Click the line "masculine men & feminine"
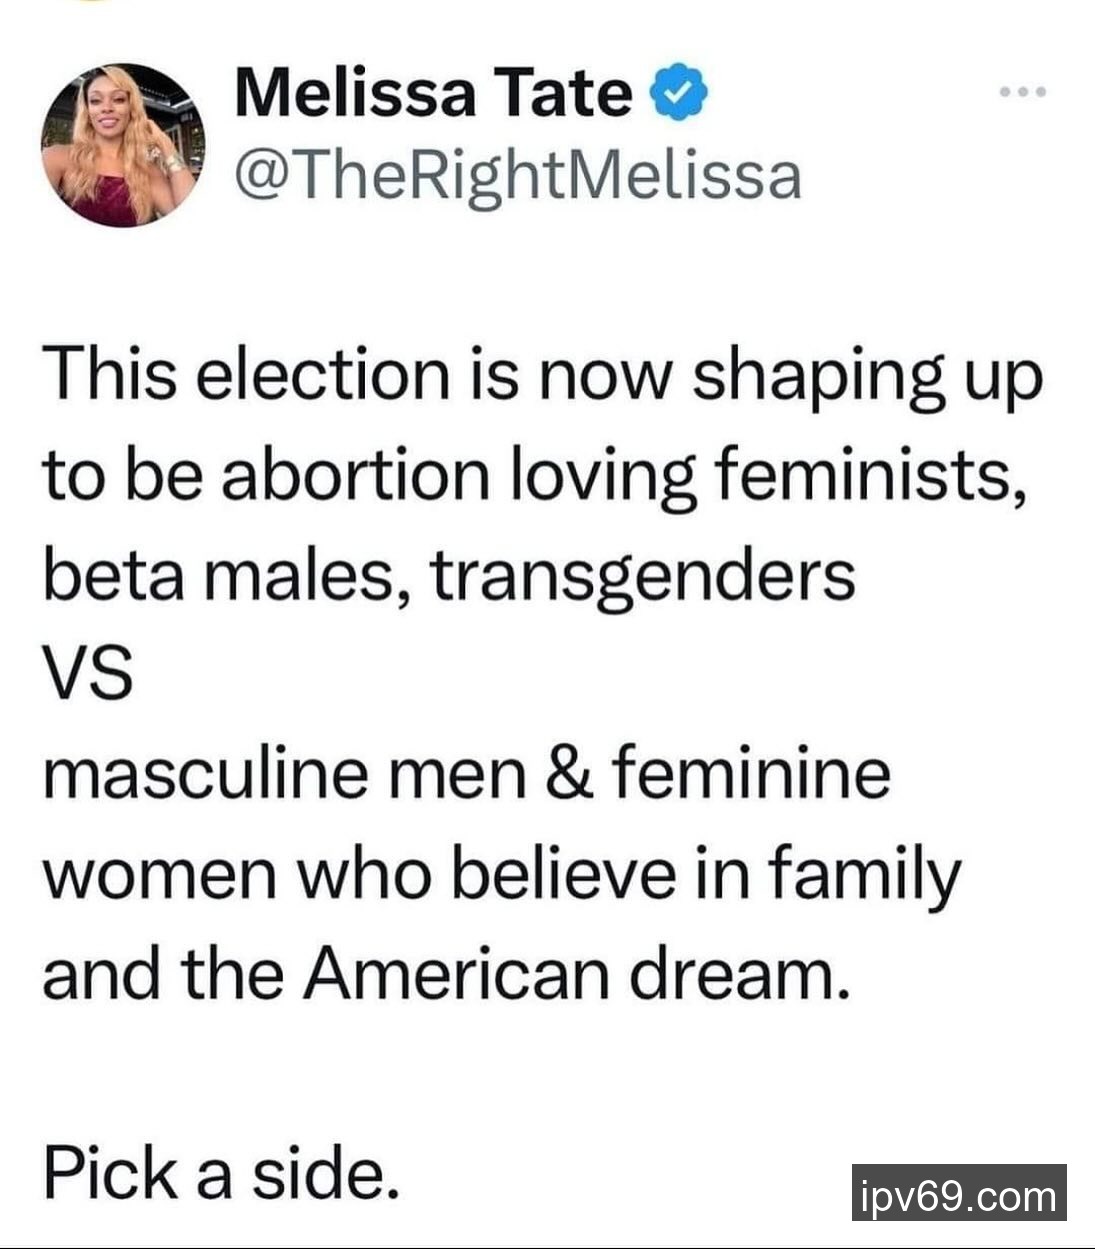Screen dimensions: 1095x1249 click(x=466, y=773)
